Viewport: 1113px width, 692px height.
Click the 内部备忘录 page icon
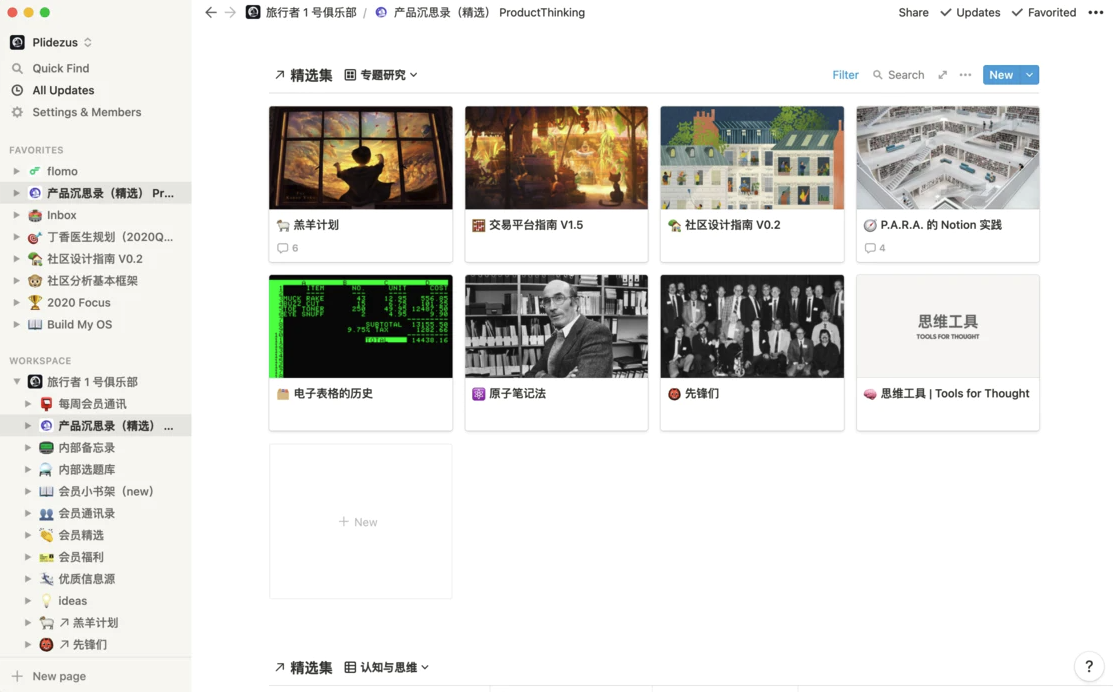(46, 448)
